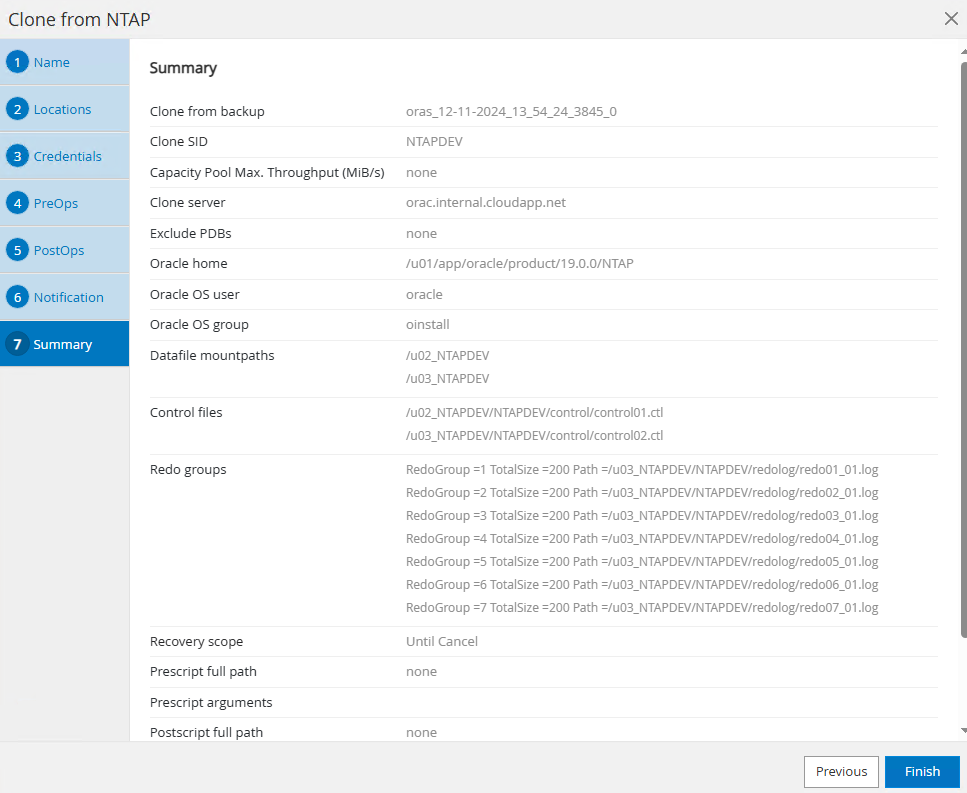Click the step 2 number badge
Viewport: 967px width, 793px height.
click(17, 109)
